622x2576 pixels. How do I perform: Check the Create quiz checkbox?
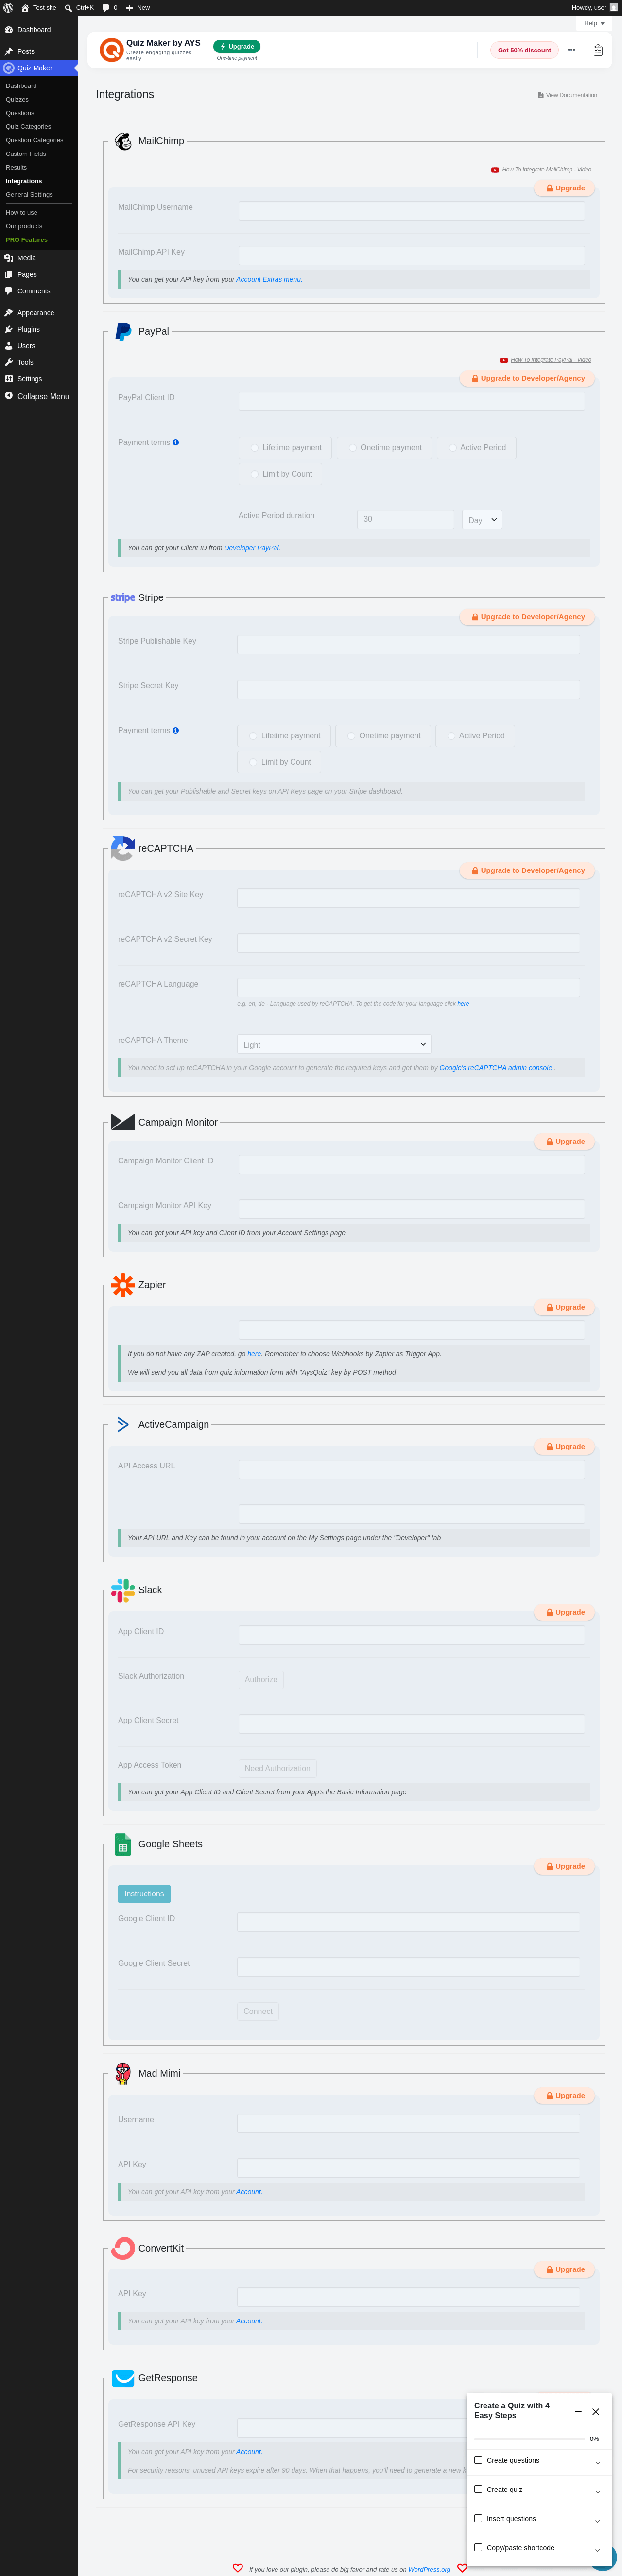[x=478, y=2489]
